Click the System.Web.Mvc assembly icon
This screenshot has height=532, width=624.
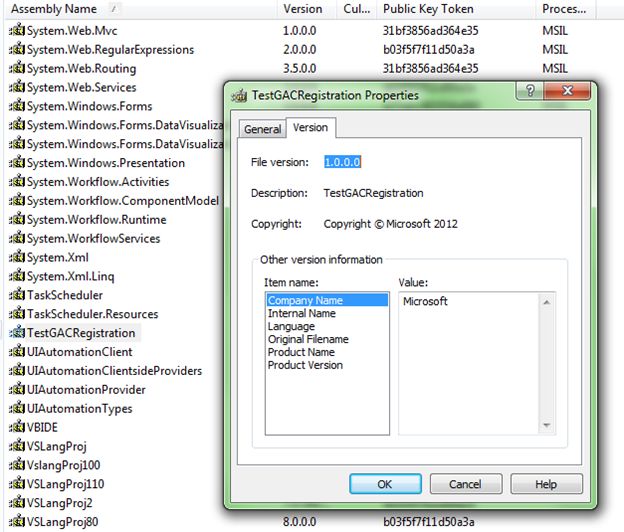(x=17, y=30)
